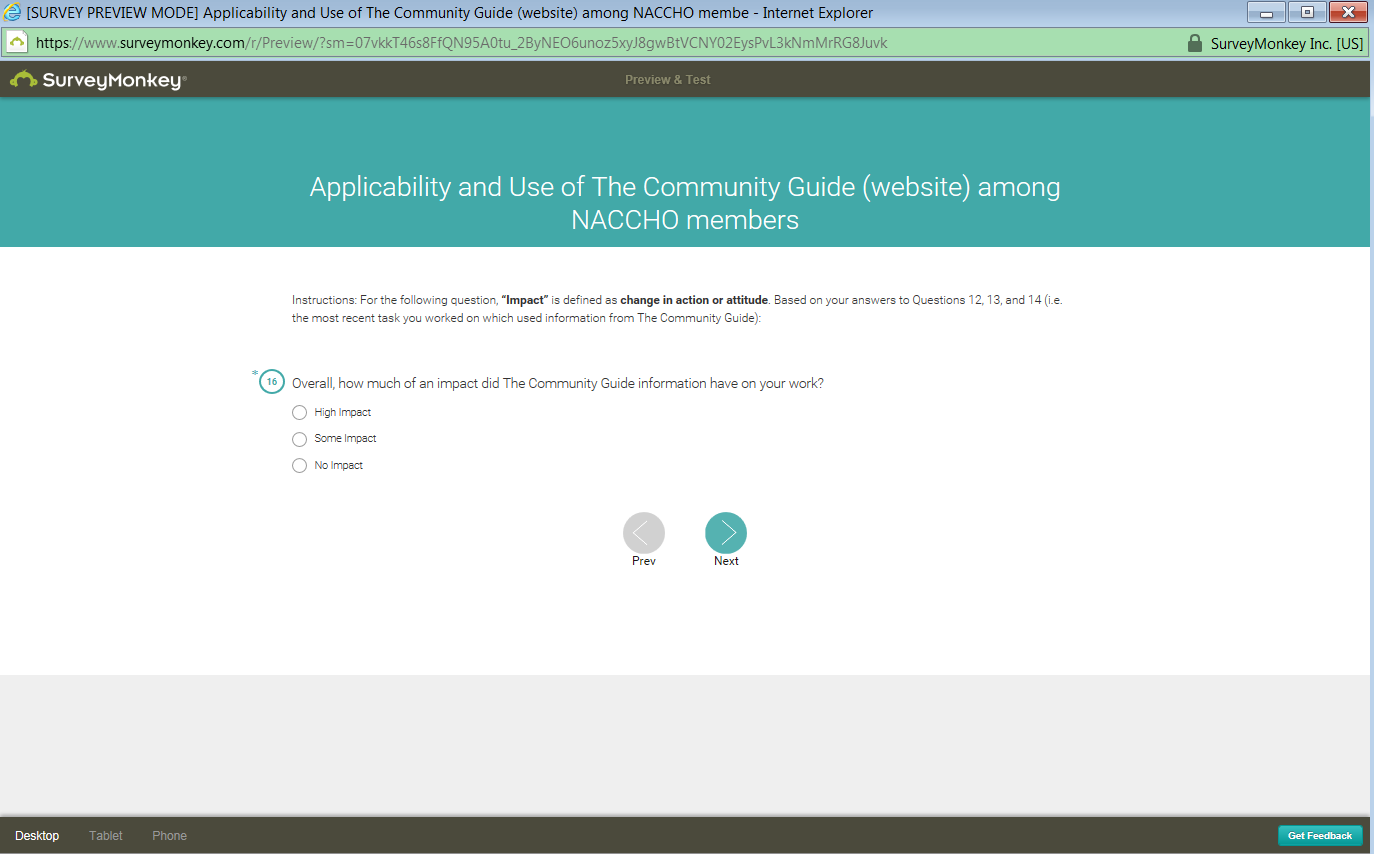Pick the No Impact radio button
This screenshot has width=1374, height=854.
(x=299, y=465)
